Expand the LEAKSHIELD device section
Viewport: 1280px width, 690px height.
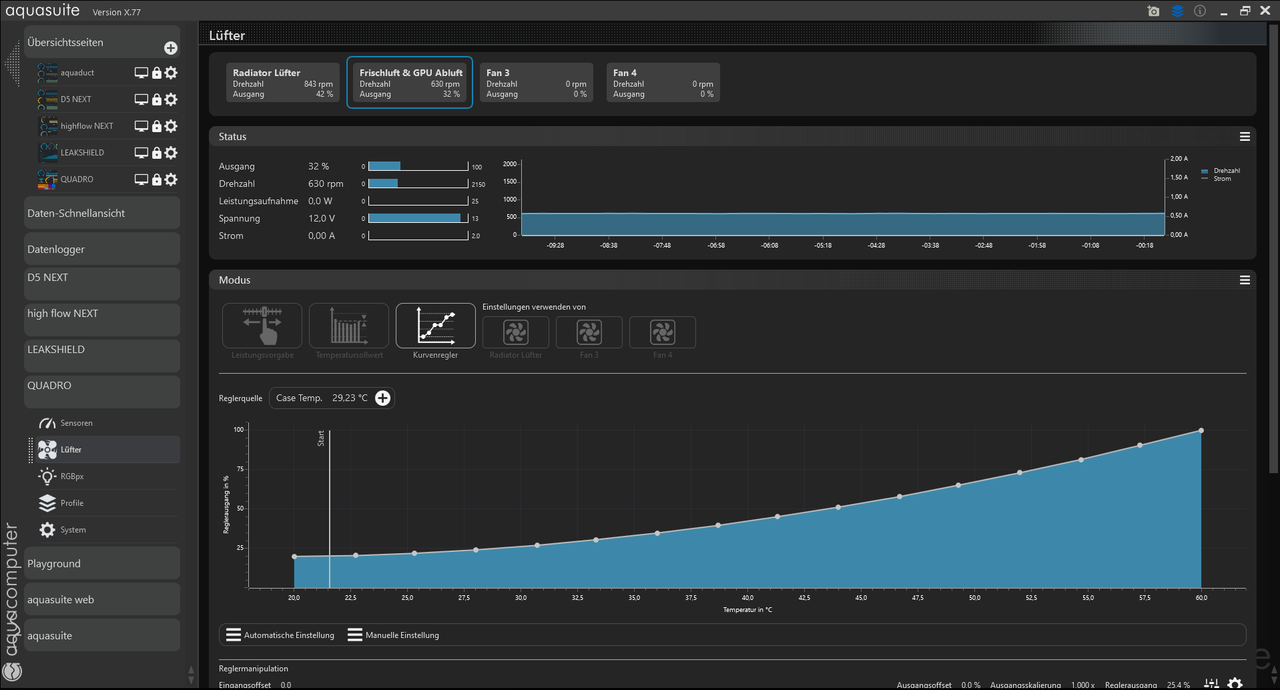click(101, 355)
